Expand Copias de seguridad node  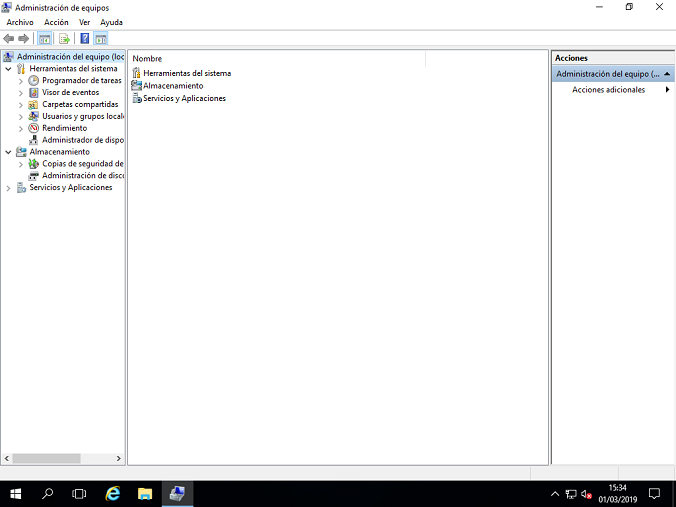(x=21, y=164)
